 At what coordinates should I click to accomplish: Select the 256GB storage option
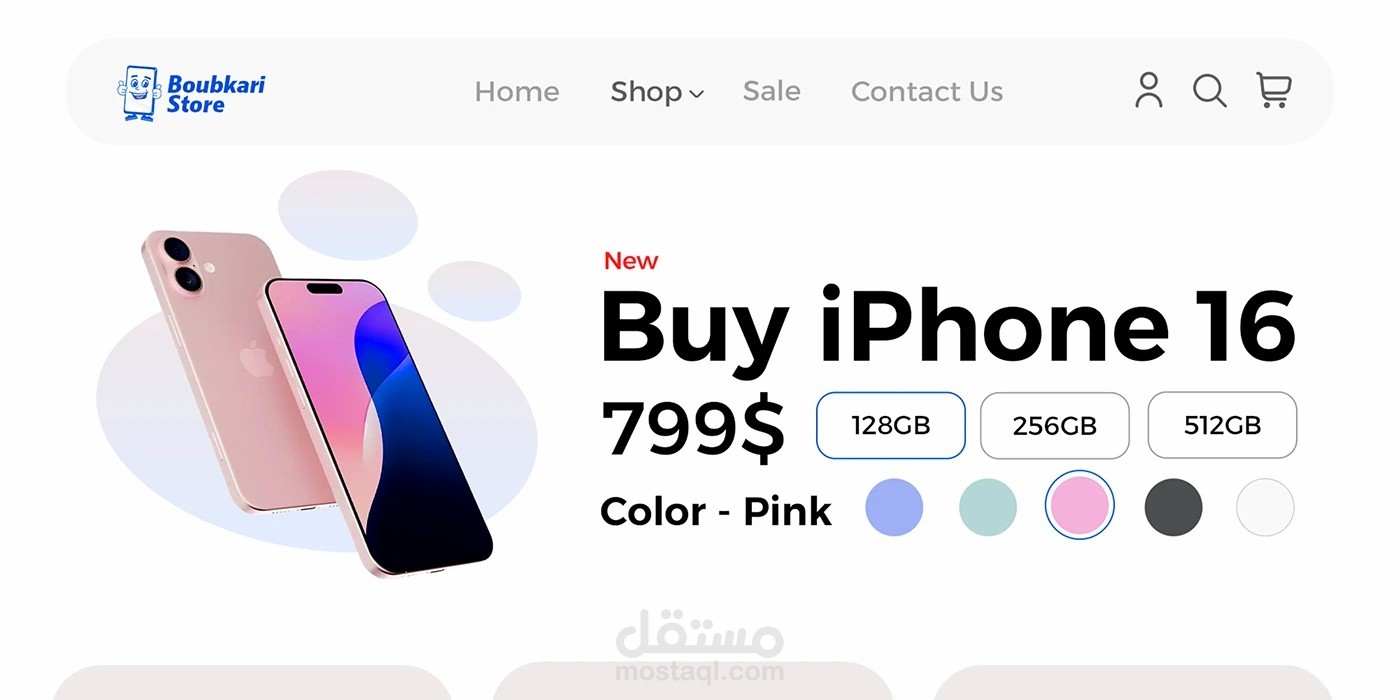pos(1055,425)
